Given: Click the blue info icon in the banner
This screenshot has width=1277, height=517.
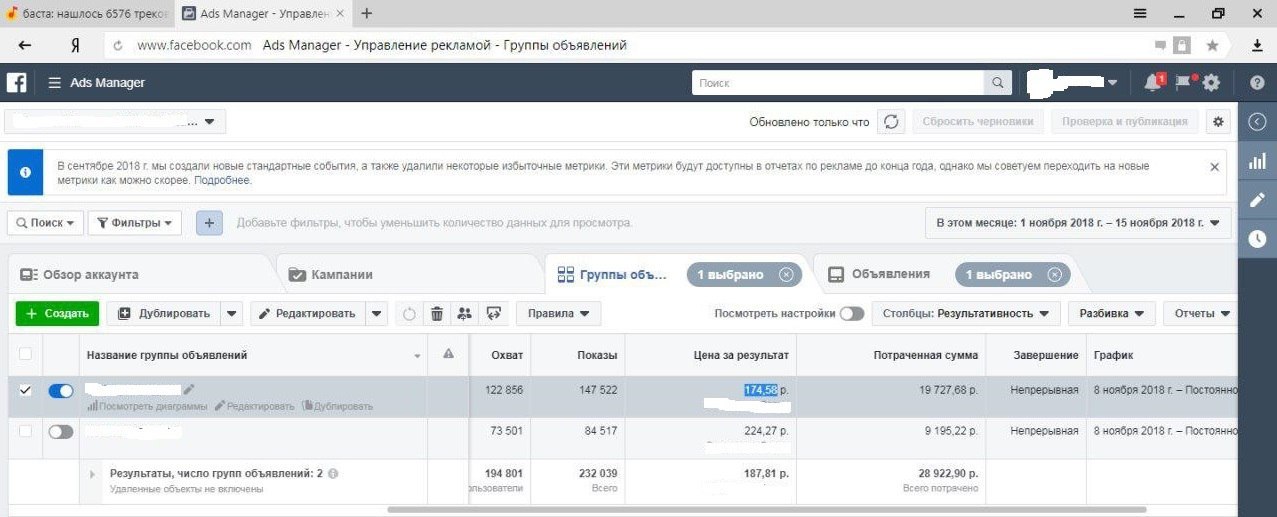Looking at the screenshot, I should click(25, 172).
